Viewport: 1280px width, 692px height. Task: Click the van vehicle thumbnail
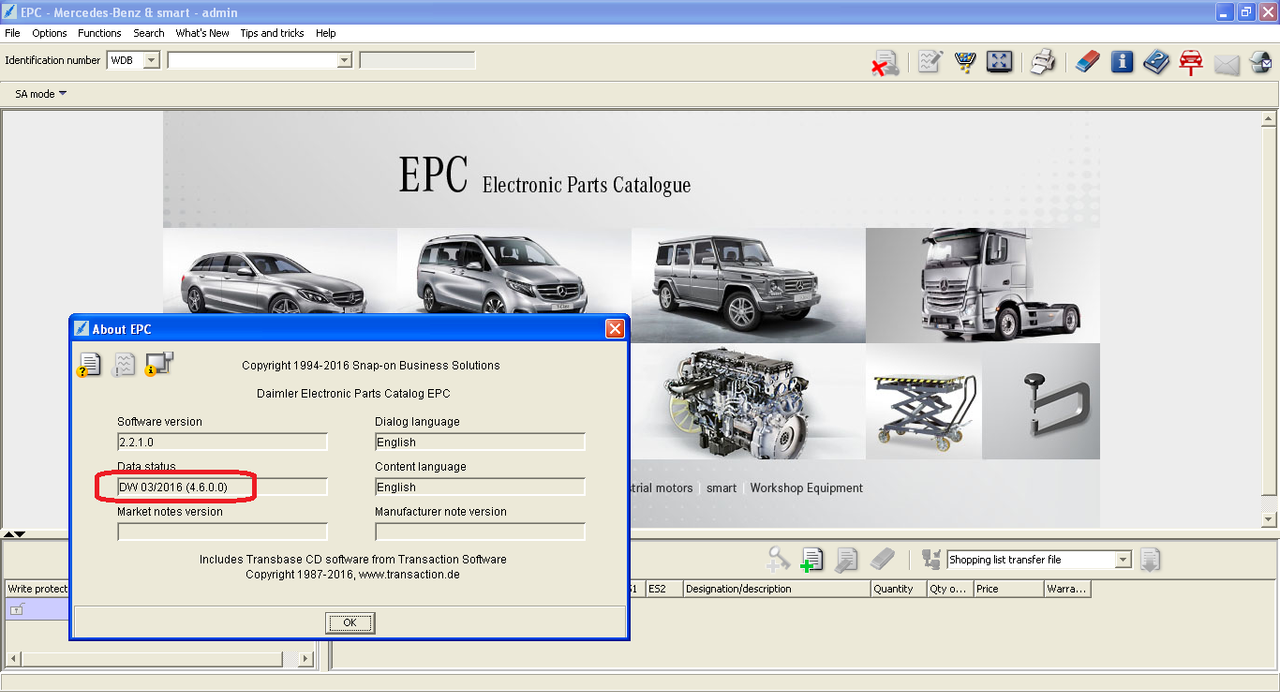(514, 271)
